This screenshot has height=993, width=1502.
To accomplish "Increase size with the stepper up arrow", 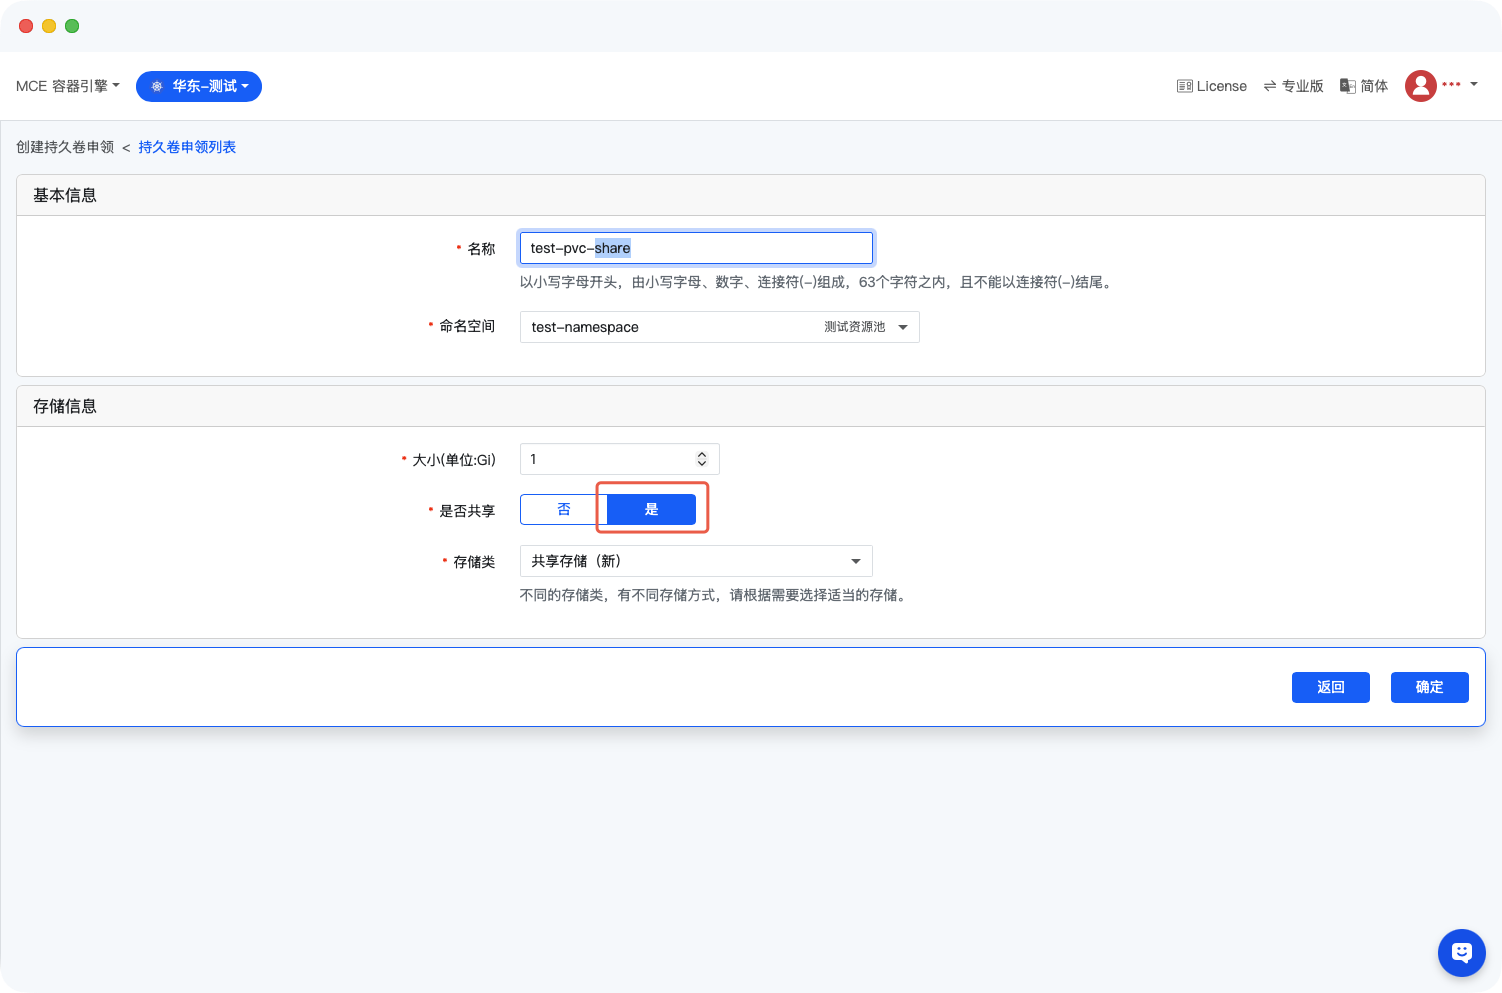I will click(702, 454).
